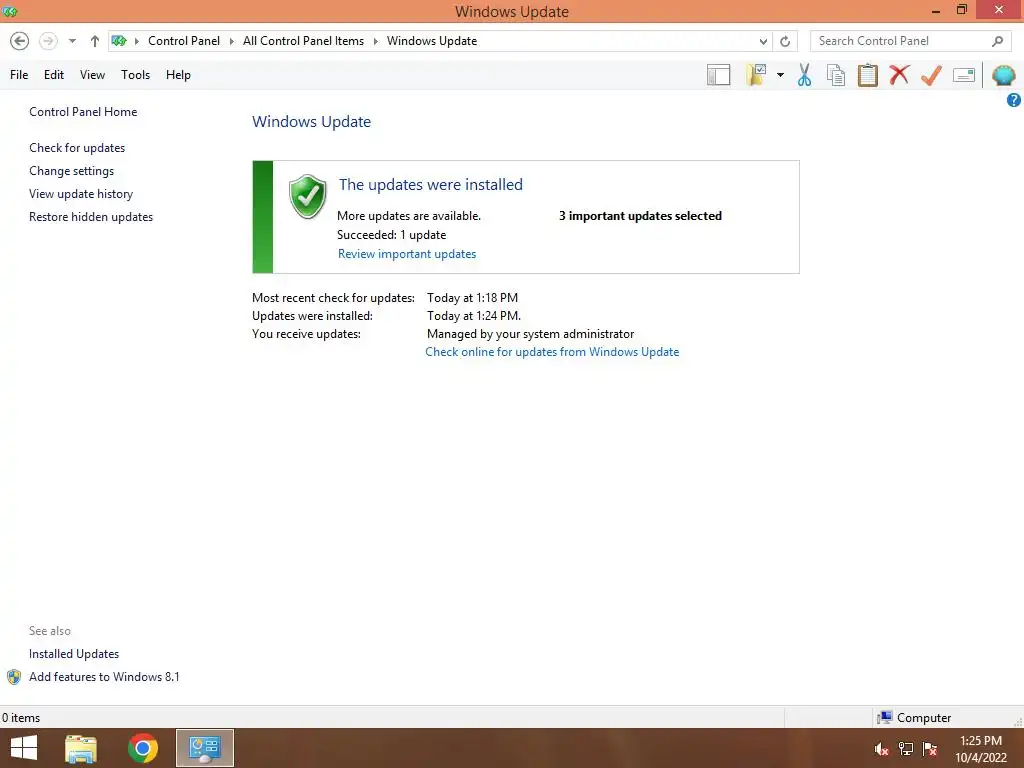Open Installed Updates link
Image resolution: width=1024 pixels, height=768 pixels.
(74, 654)
